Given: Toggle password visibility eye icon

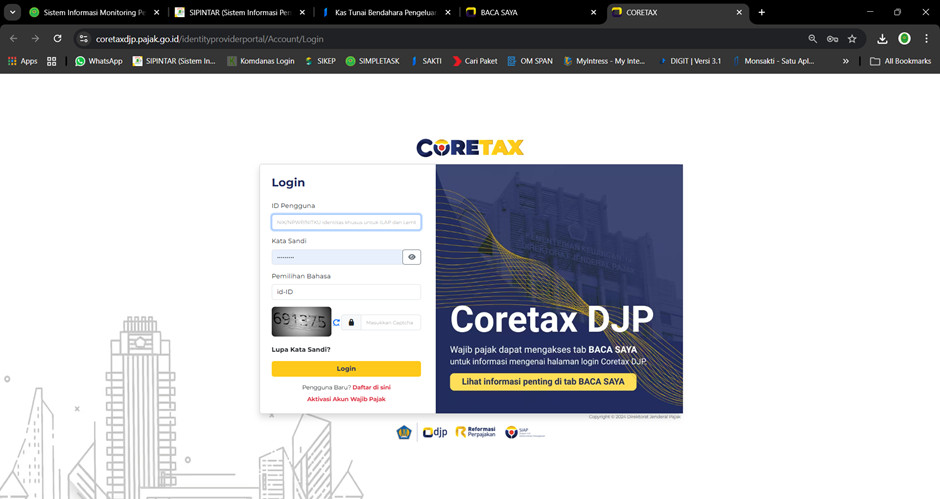Looking at the screenshot, I should [411, 257].
